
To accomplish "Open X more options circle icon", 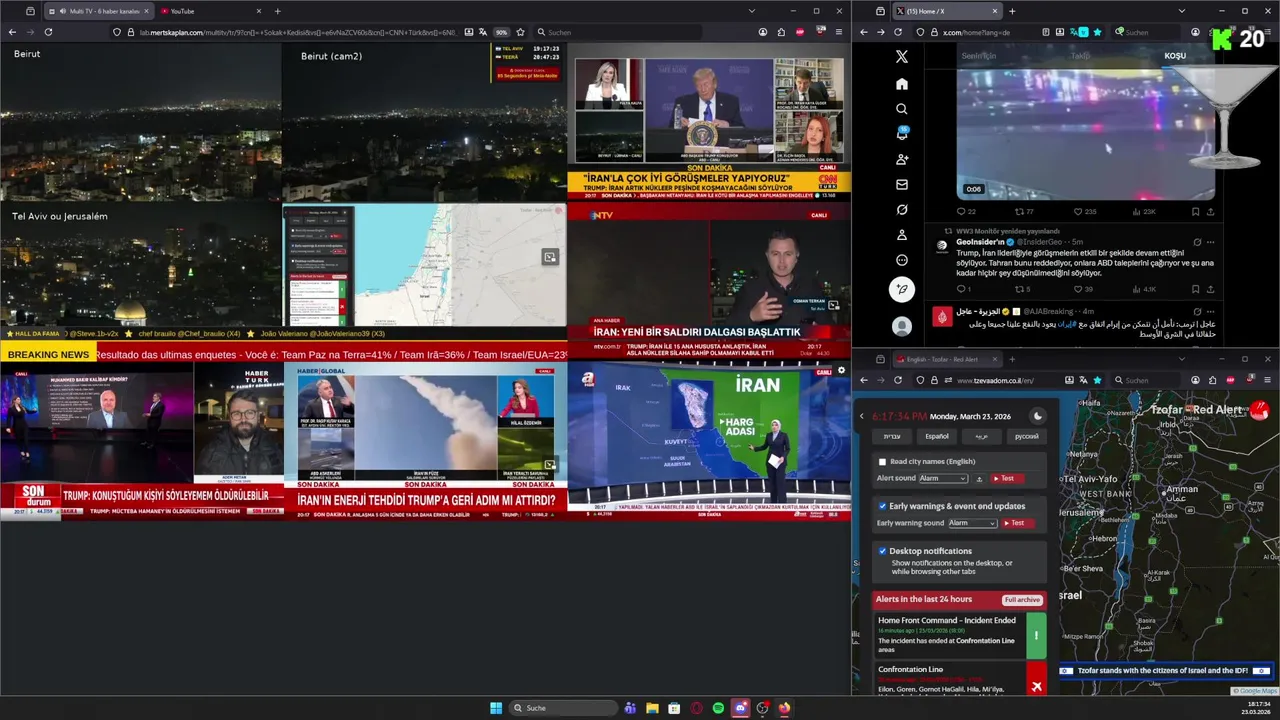I will [902, 260].
